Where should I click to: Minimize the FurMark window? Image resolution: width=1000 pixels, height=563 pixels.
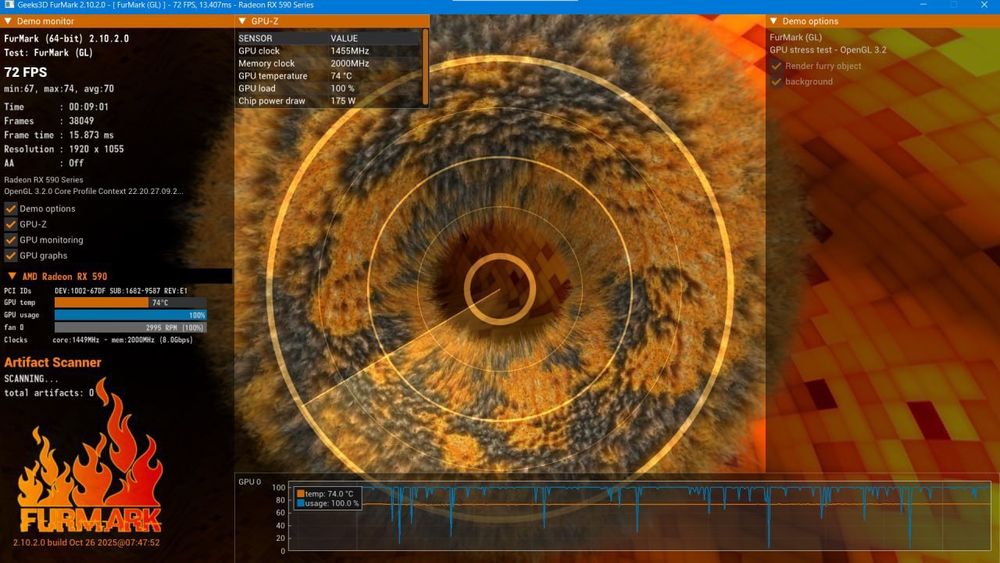point(923,4)
